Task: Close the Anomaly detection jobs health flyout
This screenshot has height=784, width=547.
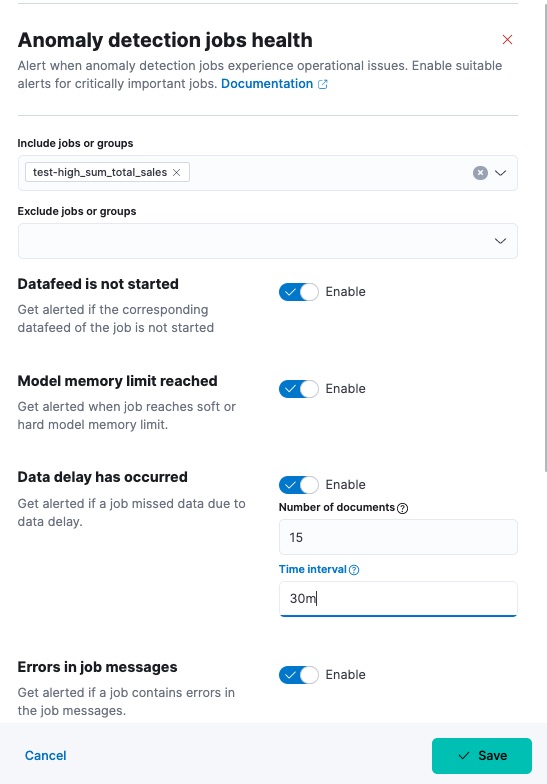Action: (507, 40)
